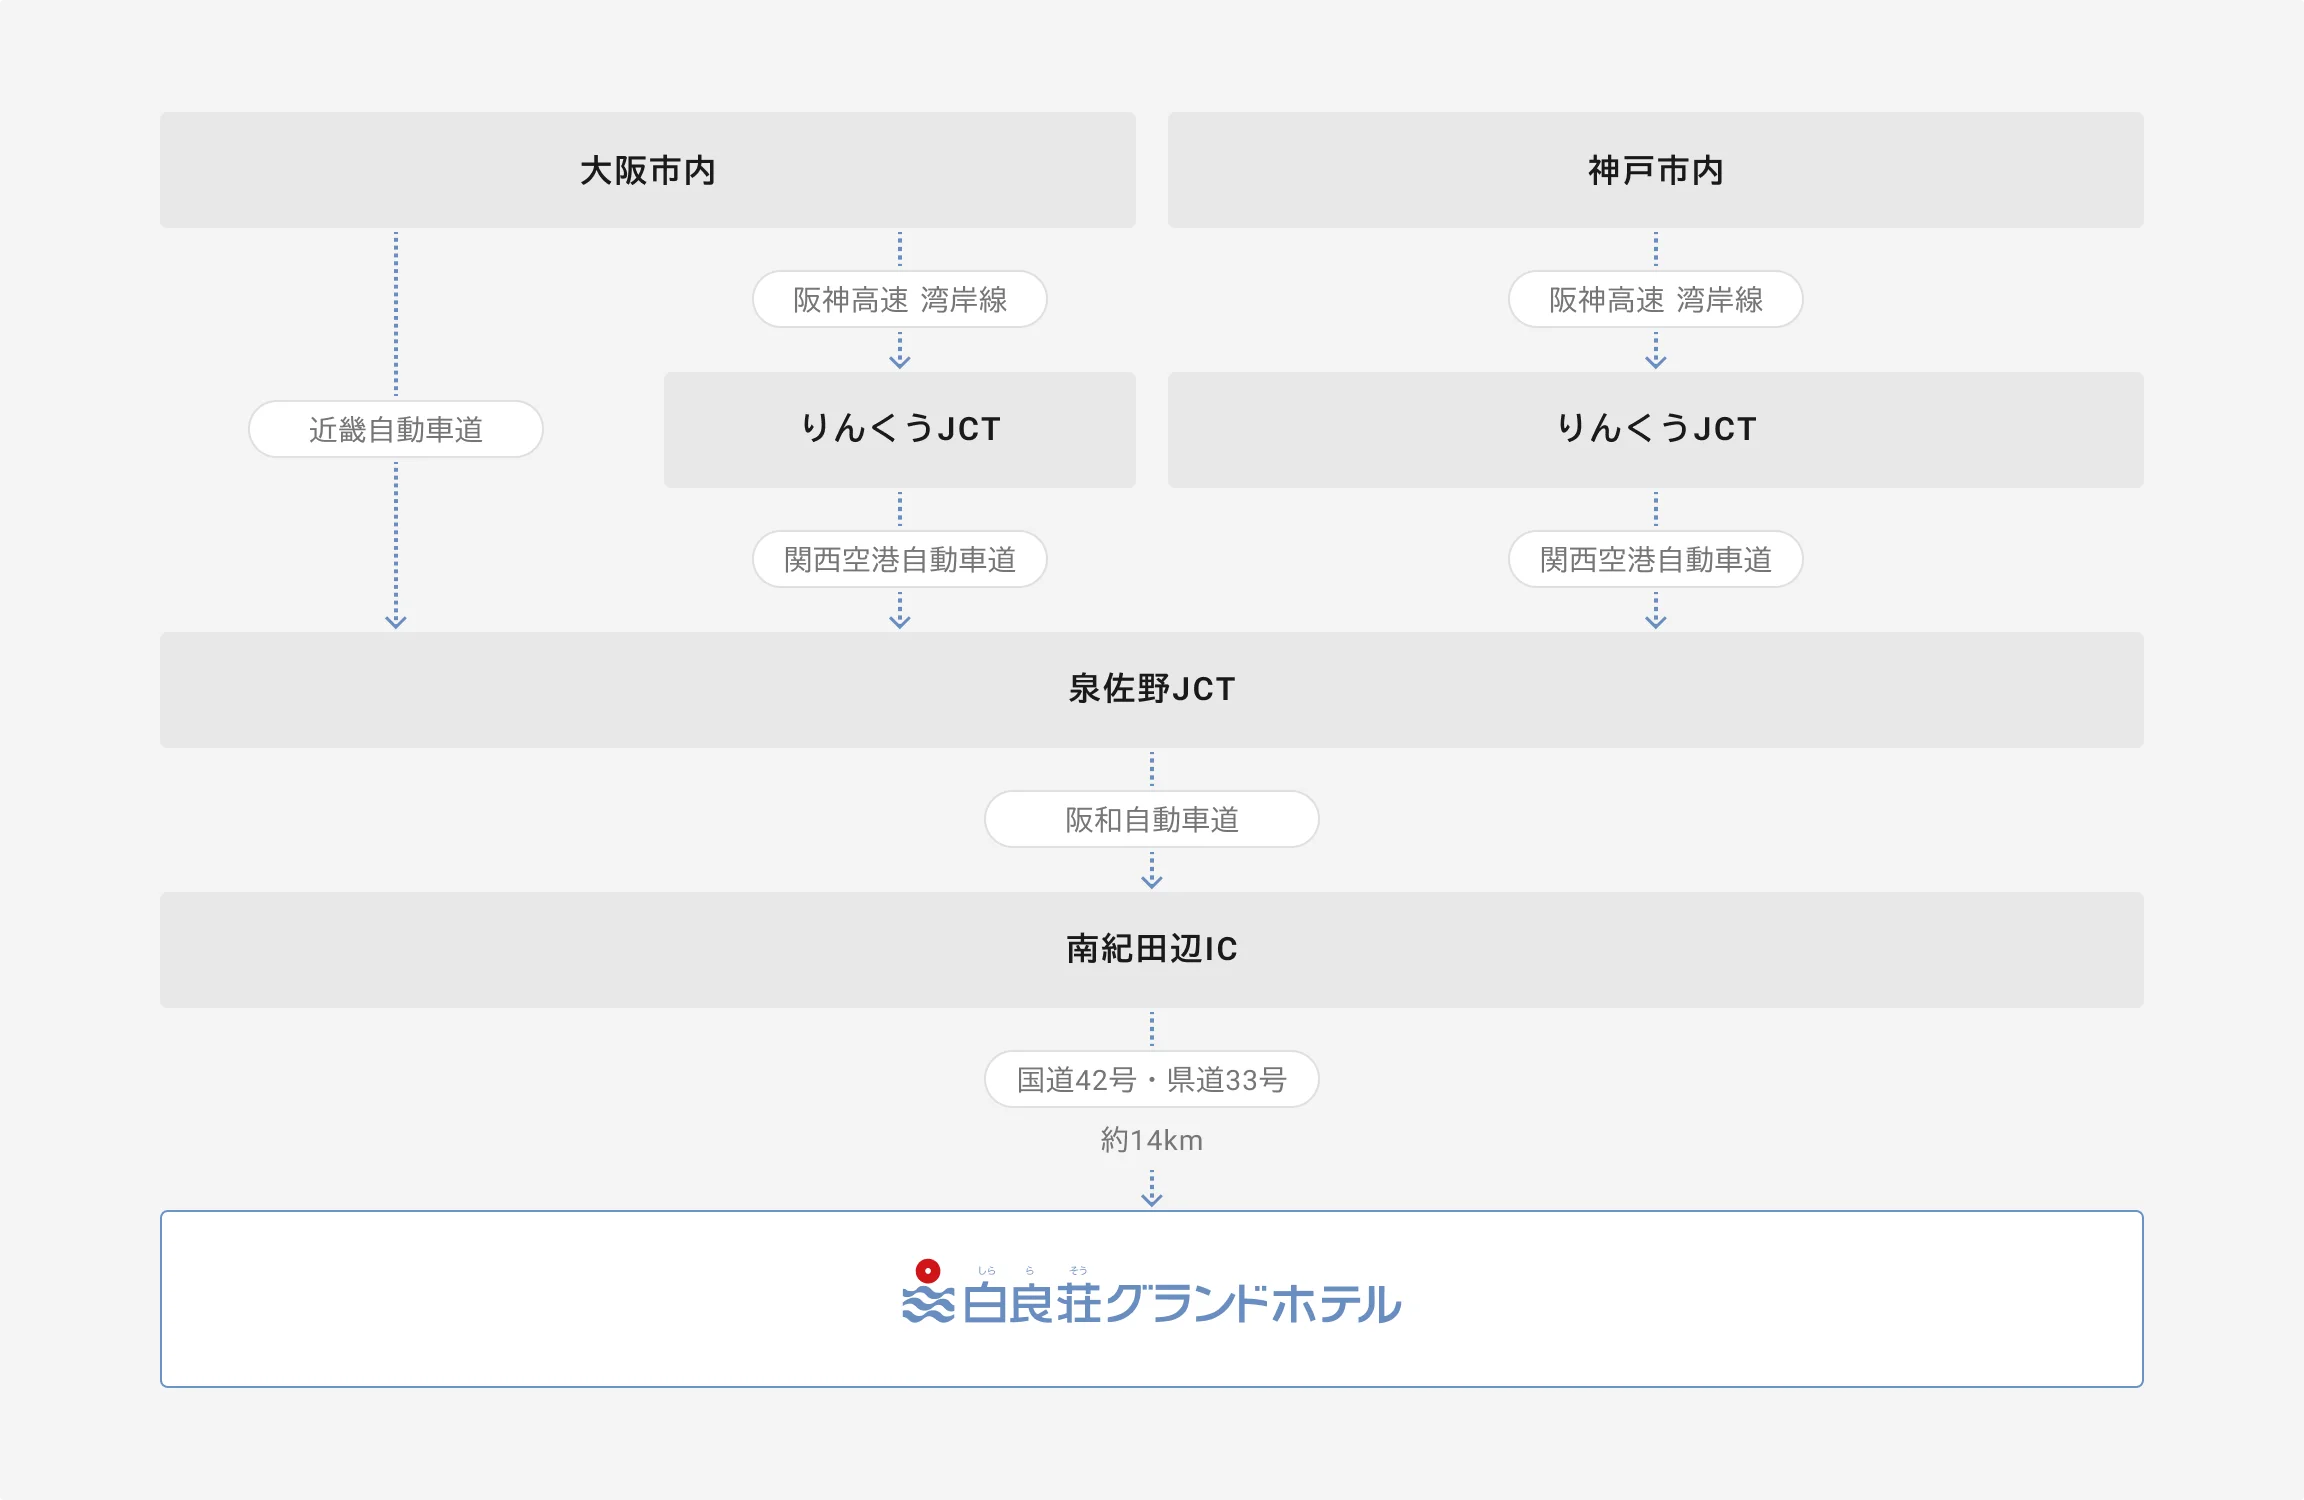
Task: Click arrowhead entering りんくうJCT below 大阪市内
Action: 900,362
